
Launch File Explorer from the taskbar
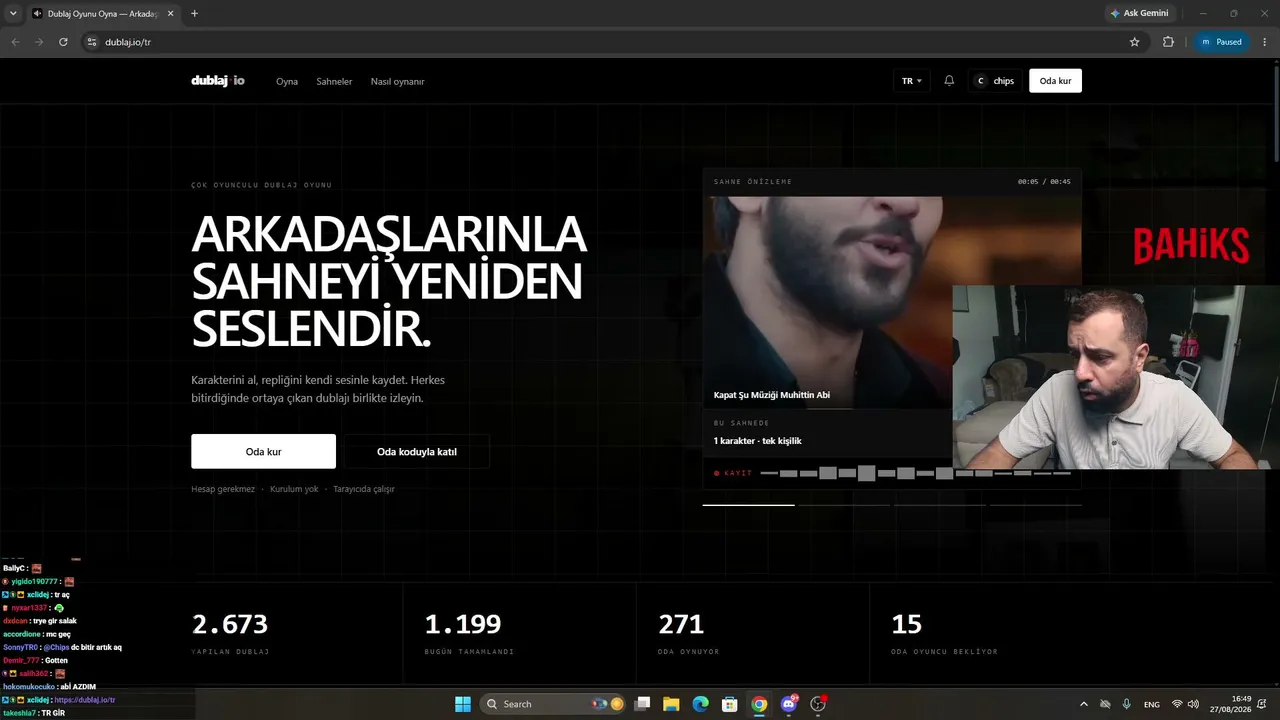[x=671, y=704]
